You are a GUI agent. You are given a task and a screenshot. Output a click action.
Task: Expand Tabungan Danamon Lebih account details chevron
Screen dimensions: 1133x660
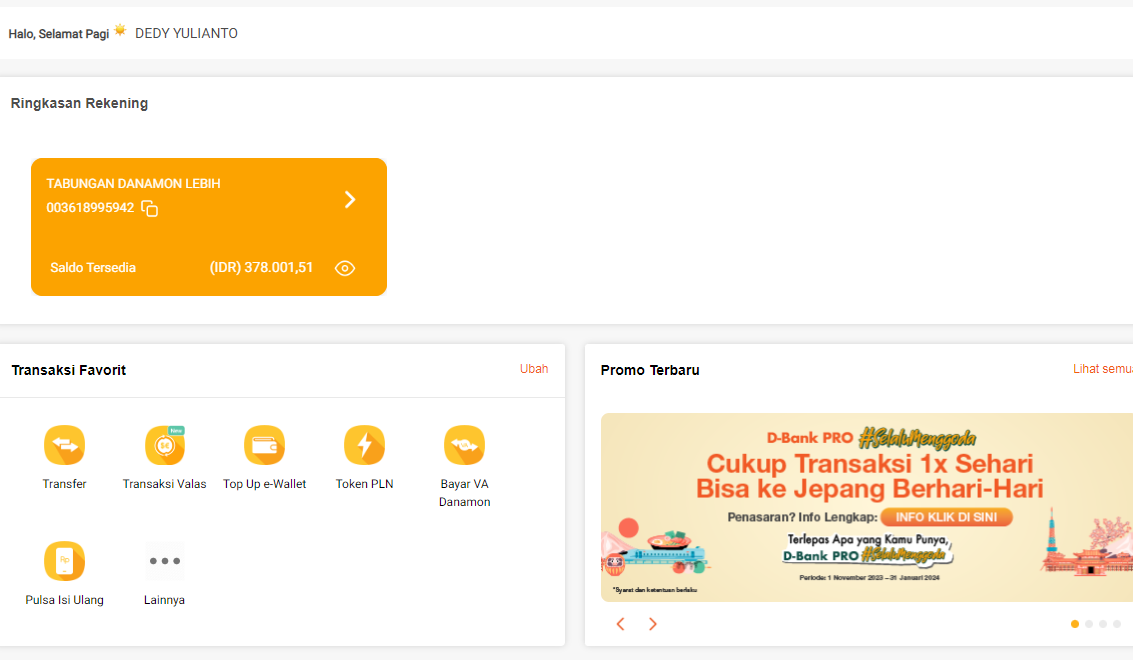(350, 200)
